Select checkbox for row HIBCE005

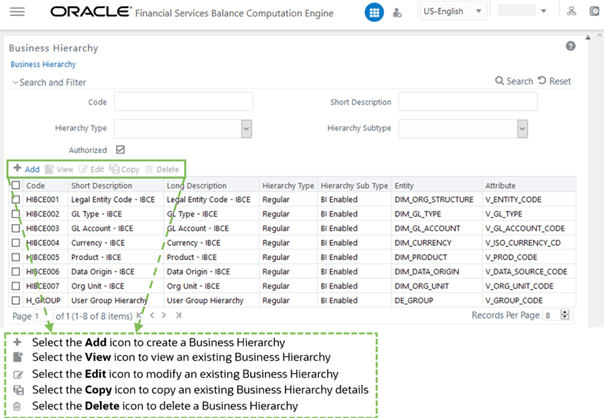16,257
